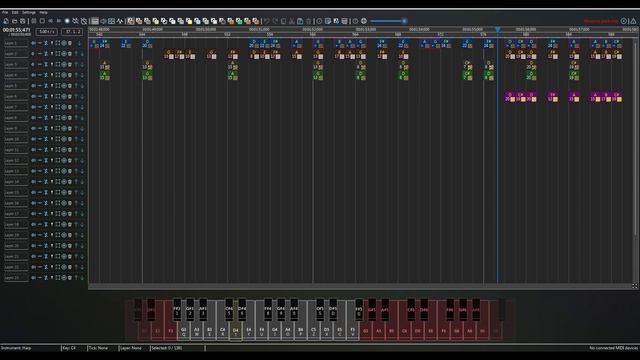The height and width of the screenshot is (360, 640).
Task: Delete Layer 7 with its trash icon
Action: click(x=70, y=107)
